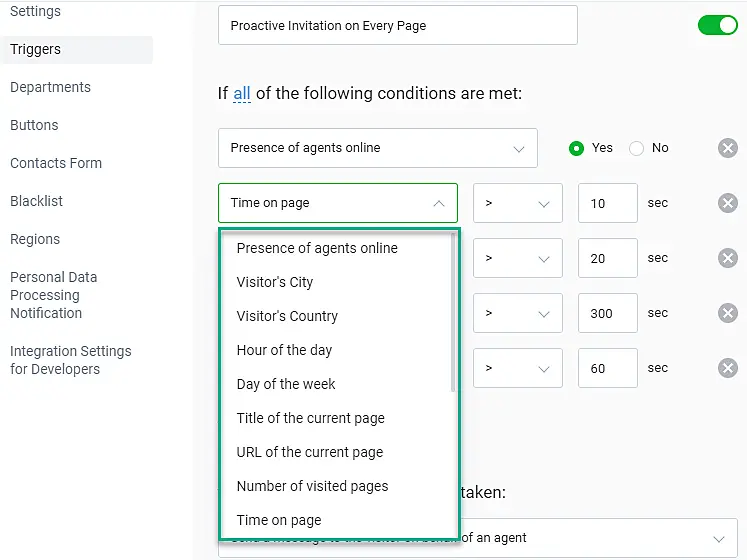This screenshot has height=560, width=747.
Task: Go to Blacklist settings in sidebar
Action: coord(36,201)
